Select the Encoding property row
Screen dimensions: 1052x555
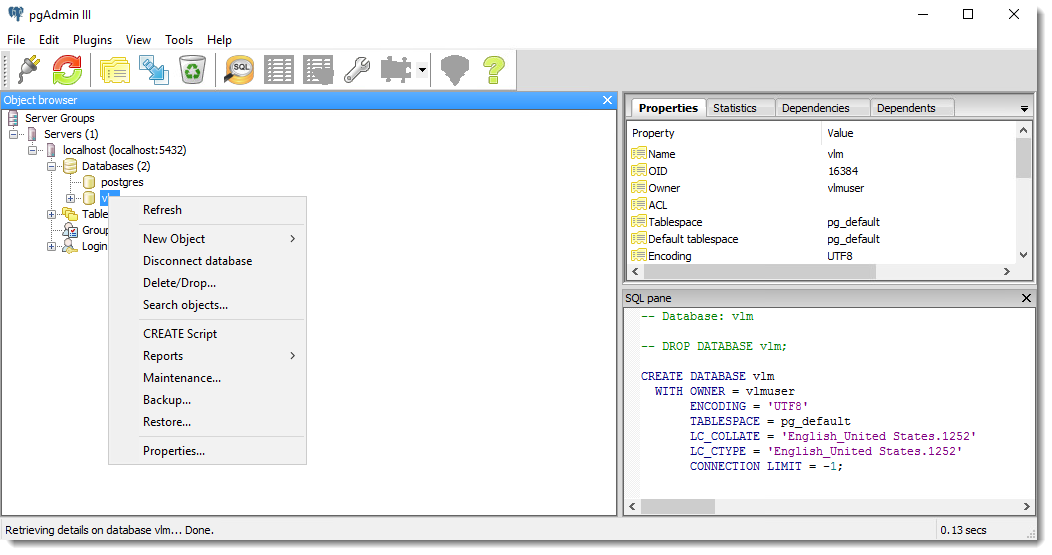tap(823, 256)
